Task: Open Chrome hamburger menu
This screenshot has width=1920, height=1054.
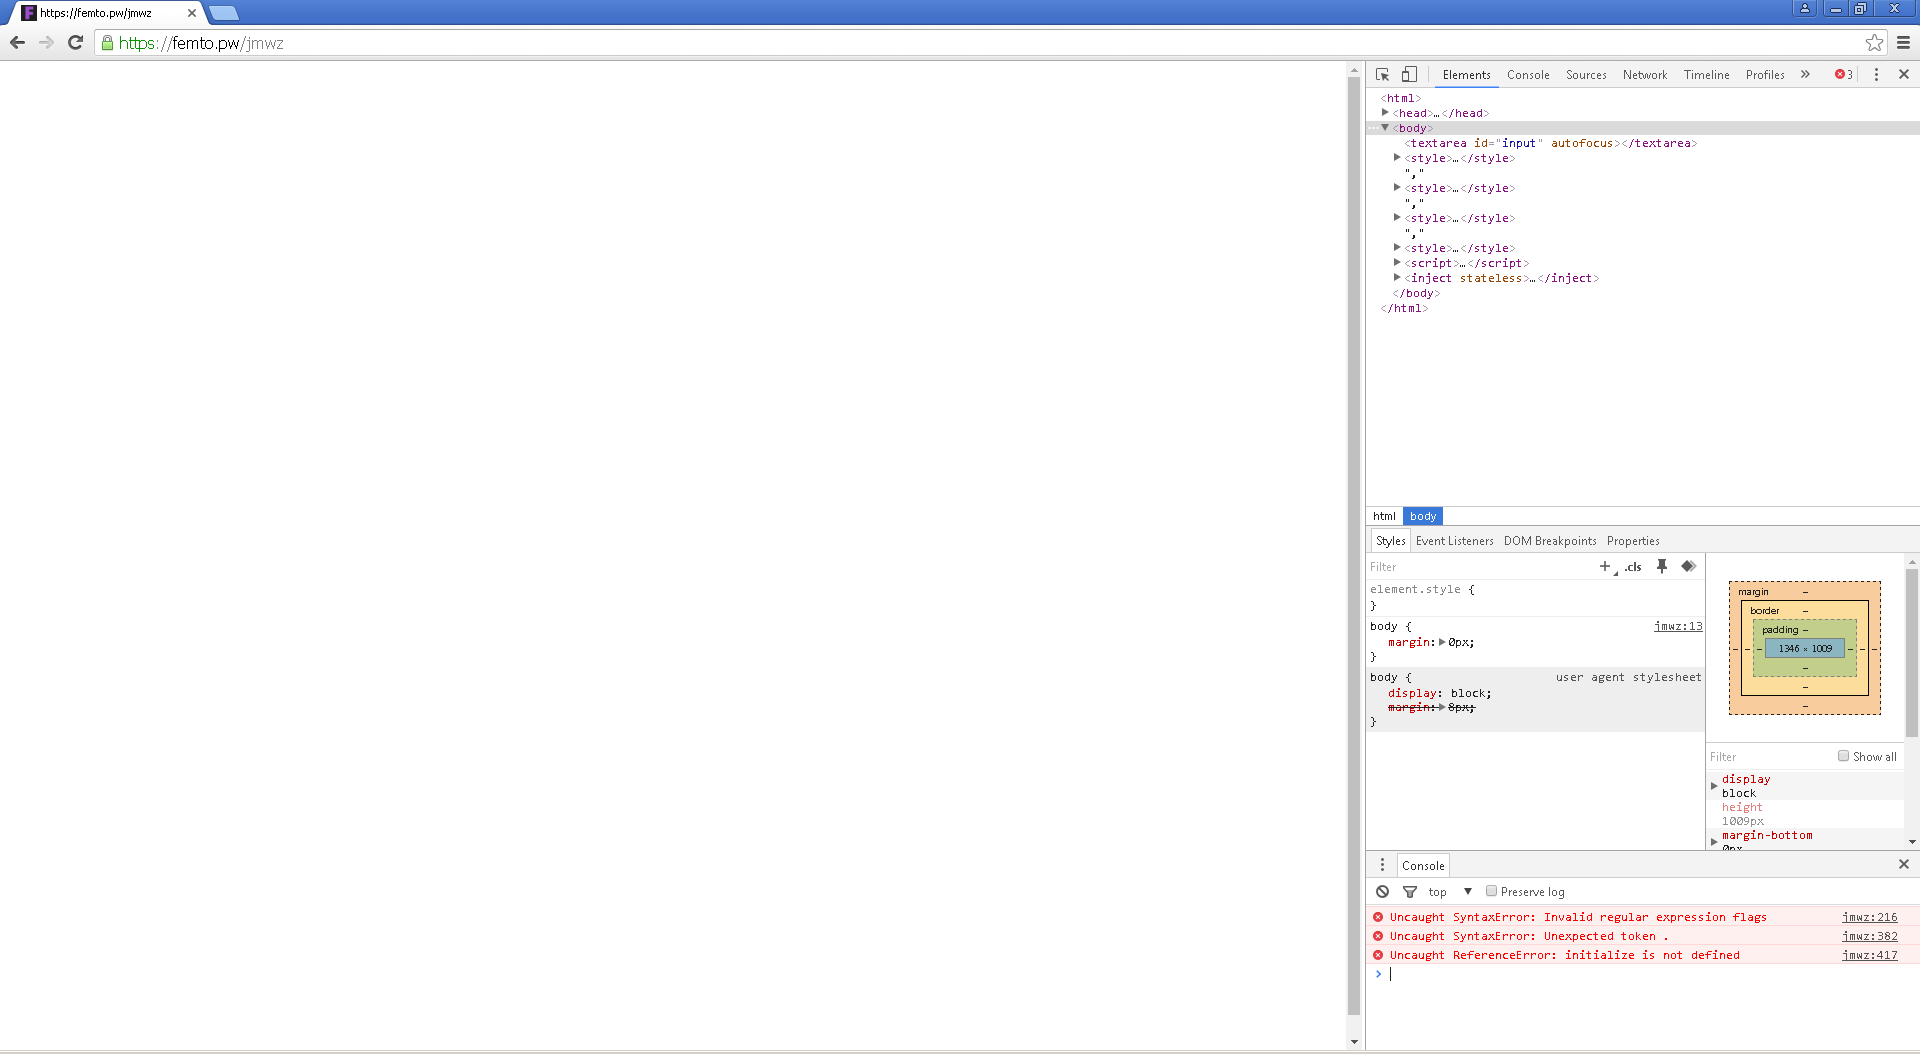Action: [x=1903, y=43]
